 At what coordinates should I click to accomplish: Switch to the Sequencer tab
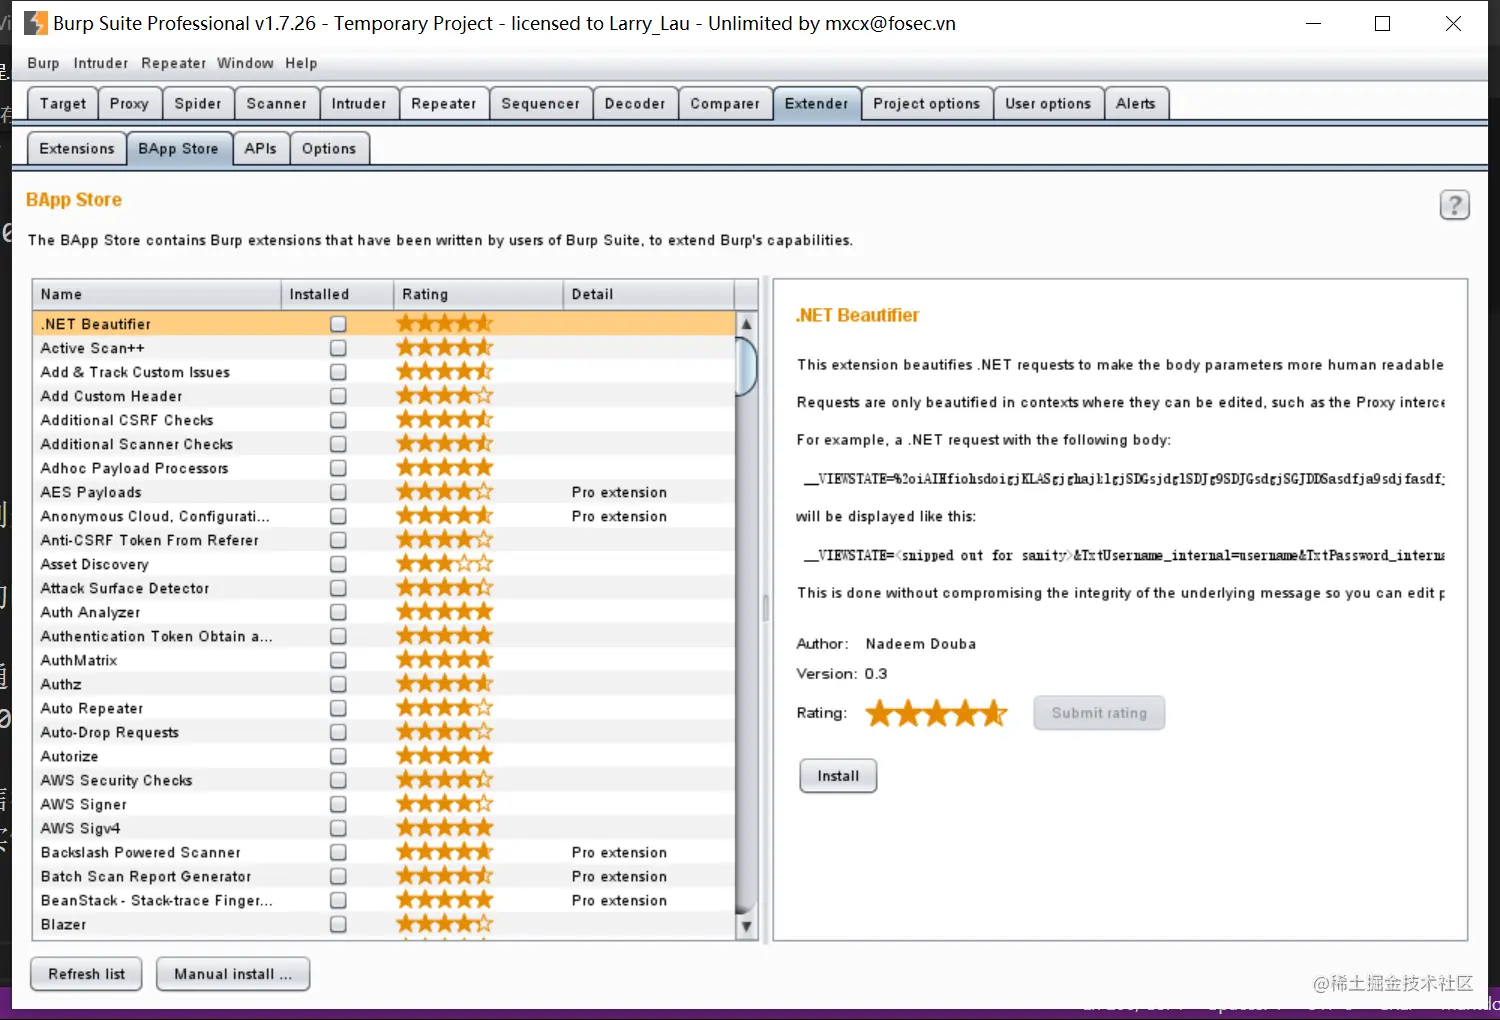pyautogui.click(x=540, y=104)
